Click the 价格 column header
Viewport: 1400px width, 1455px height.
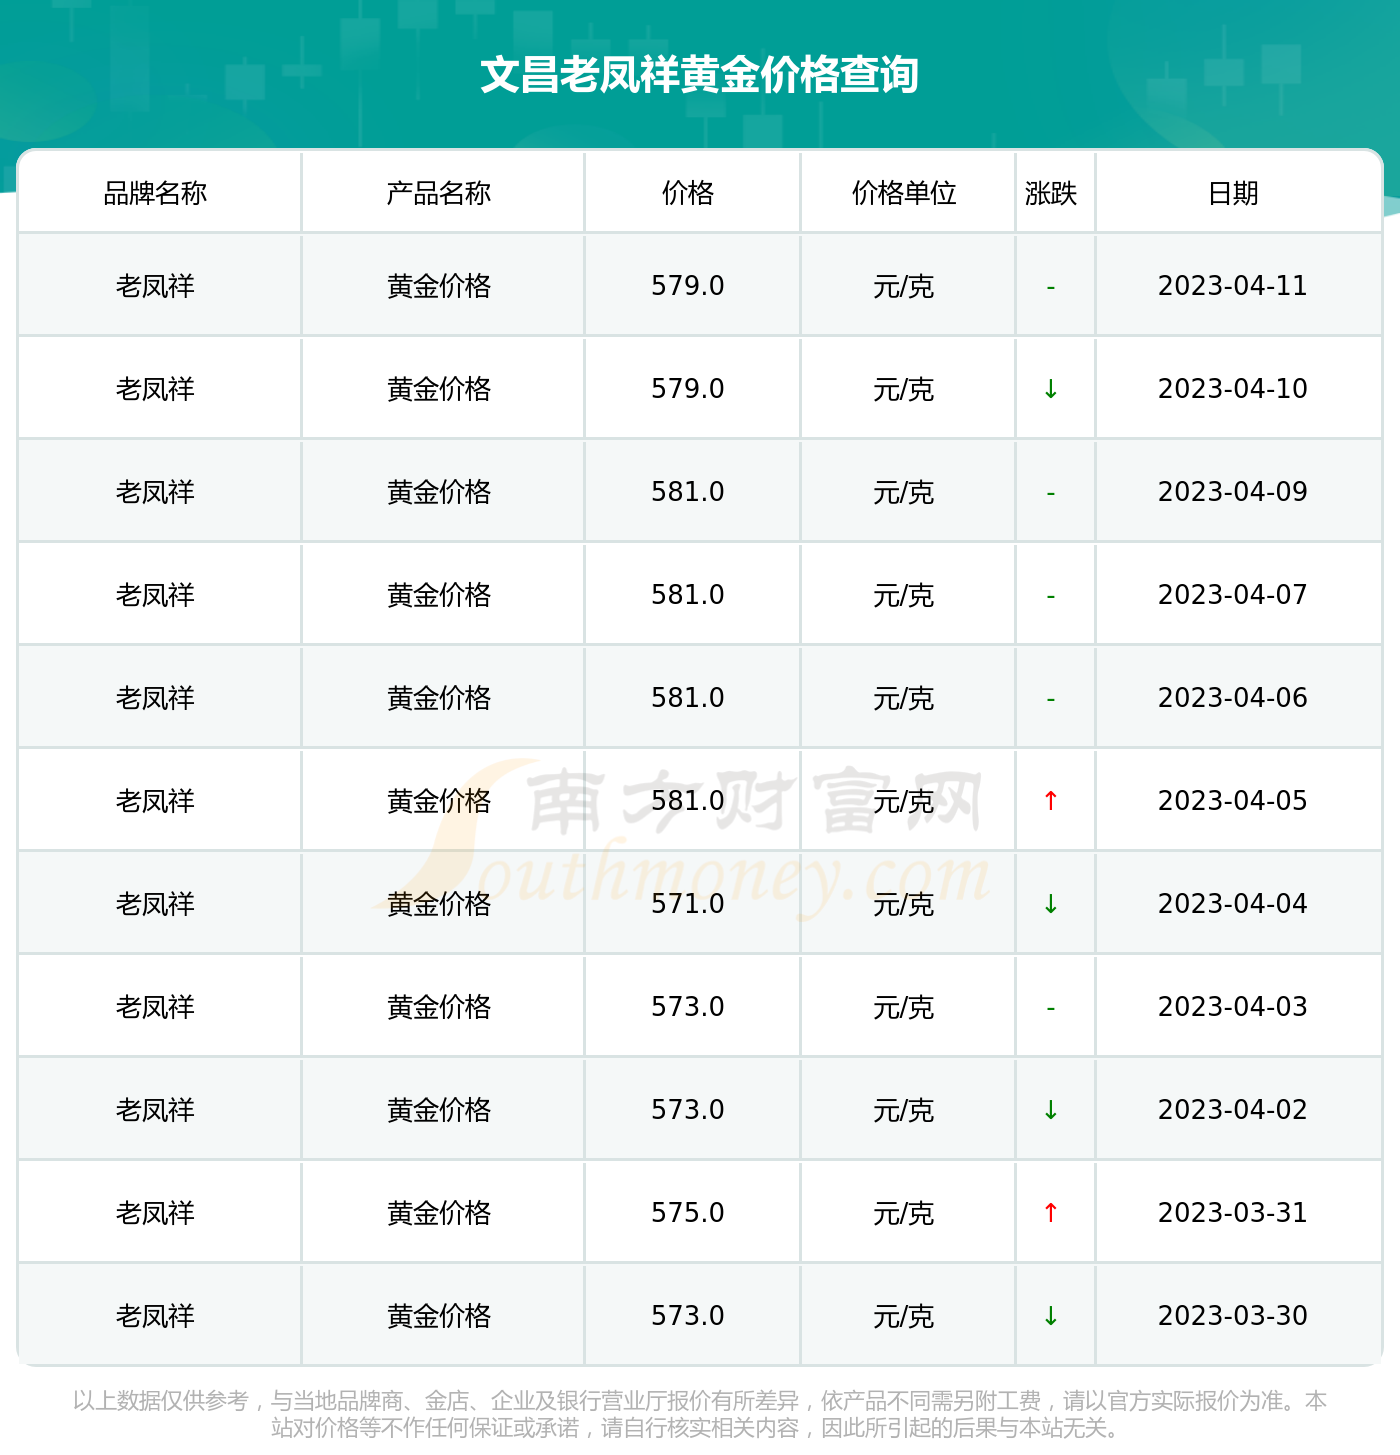tap(688, 193)
